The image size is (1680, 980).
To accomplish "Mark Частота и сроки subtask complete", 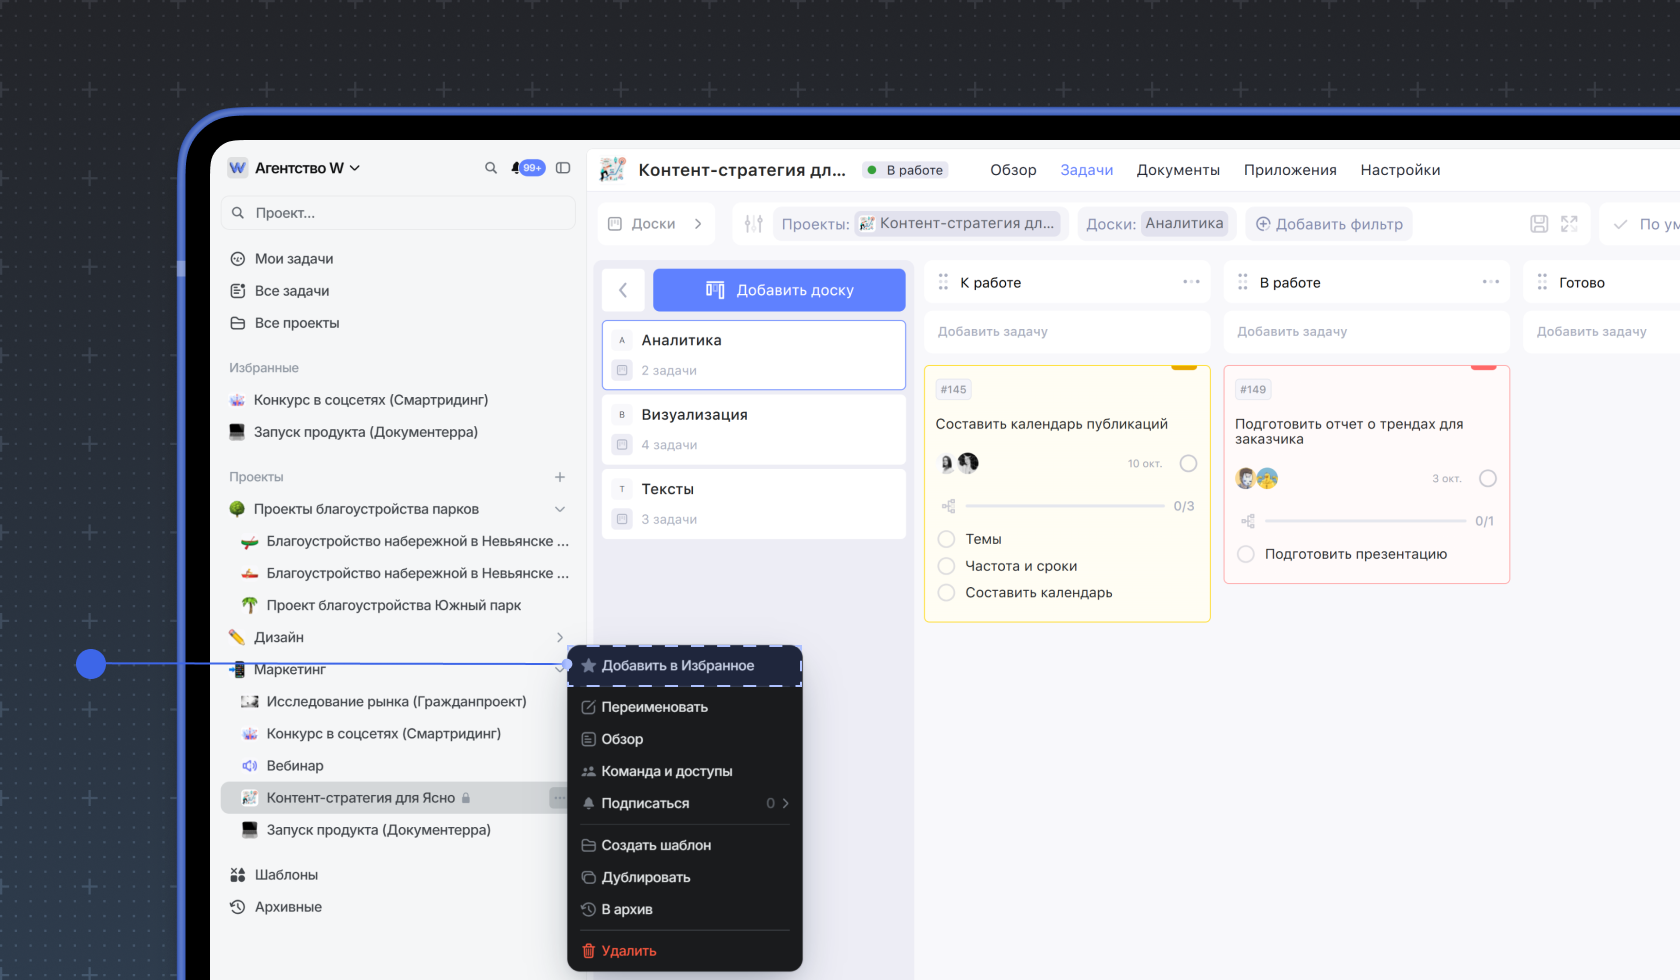I will (946, 566).
